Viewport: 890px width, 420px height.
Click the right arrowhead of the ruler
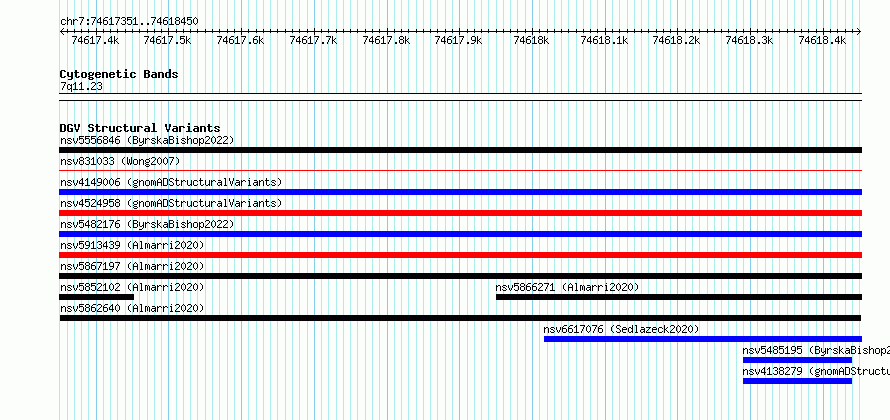click(859, 32)
